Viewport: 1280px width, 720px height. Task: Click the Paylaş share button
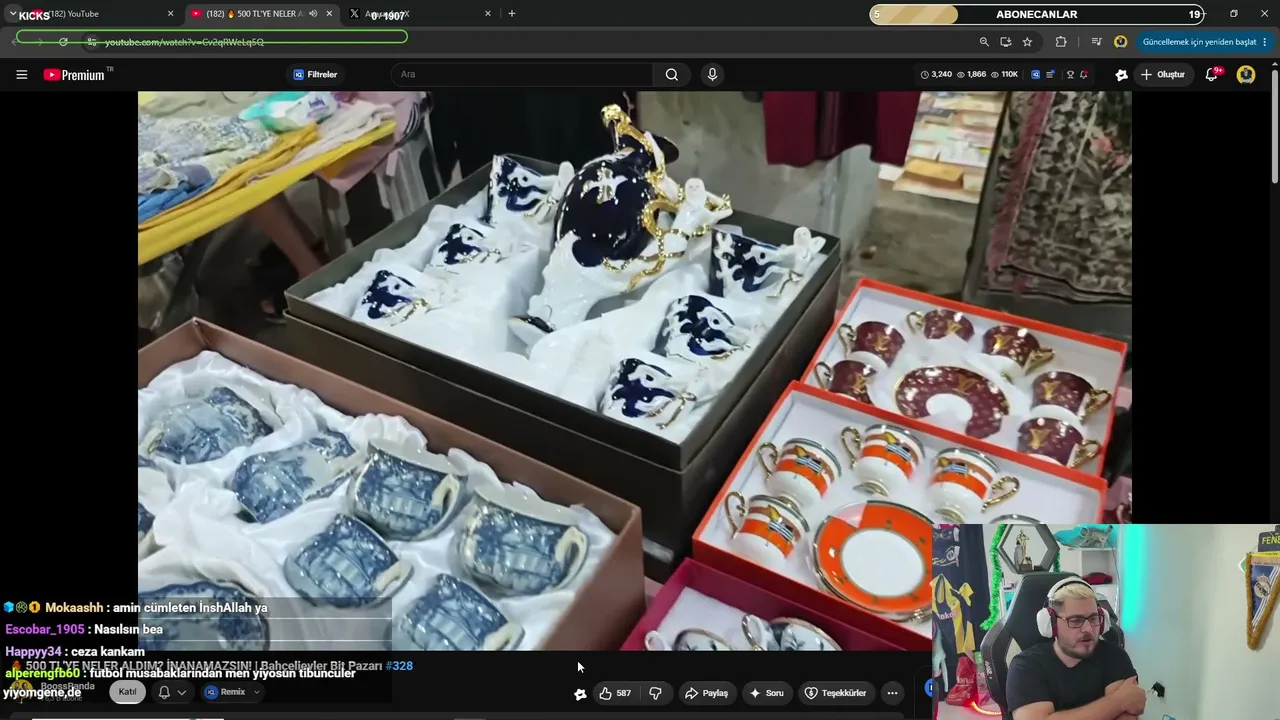(x=706, y=693)
